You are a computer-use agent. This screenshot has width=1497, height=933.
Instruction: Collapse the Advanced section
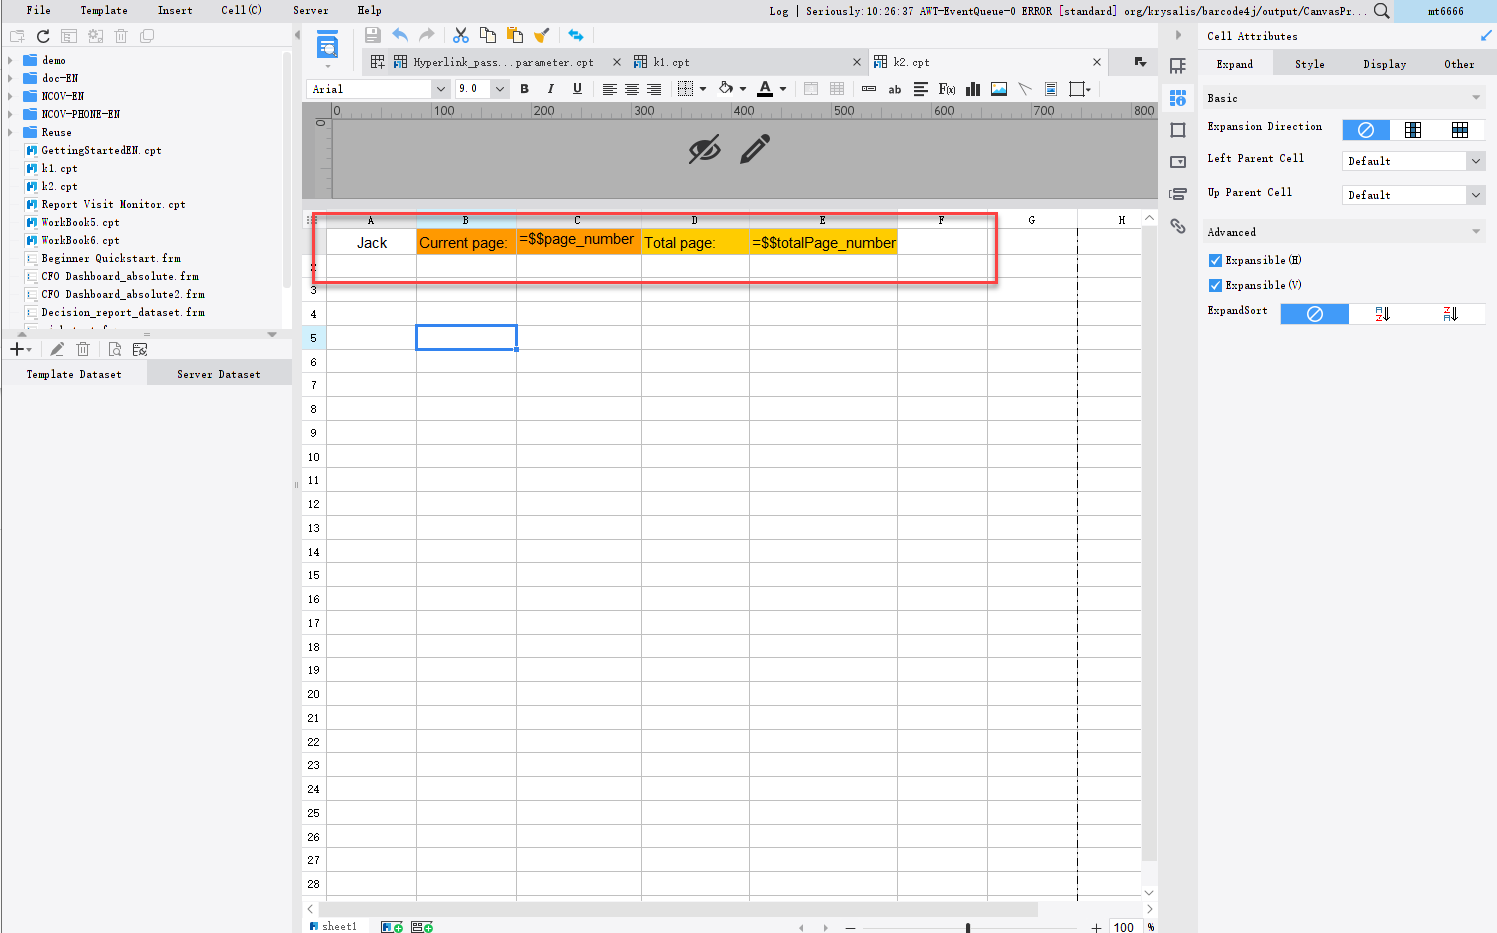(x=1476, y=231)
